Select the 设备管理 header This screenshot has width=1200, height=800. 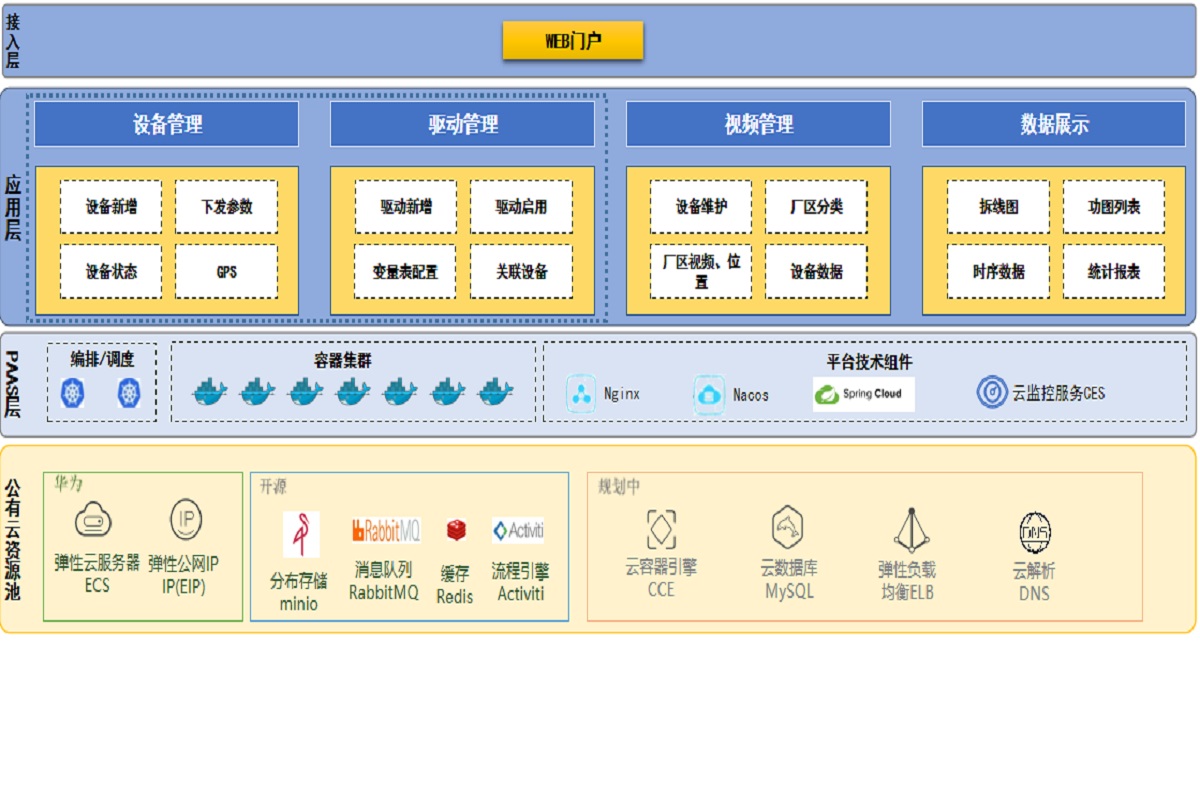point(167,124)
